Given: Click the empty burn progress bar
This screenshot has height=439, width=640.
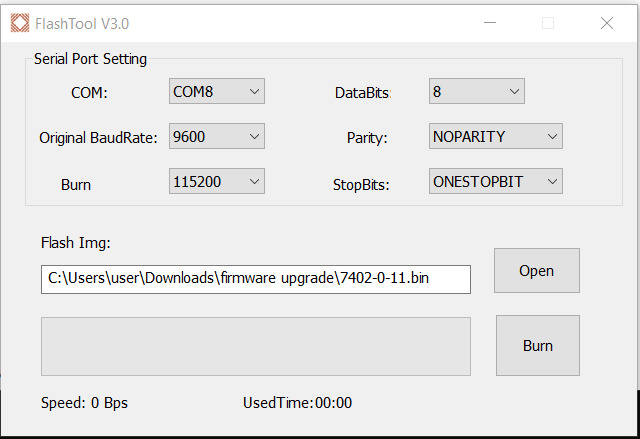Looking at the screenshot, I should click(x=255, y=347).
